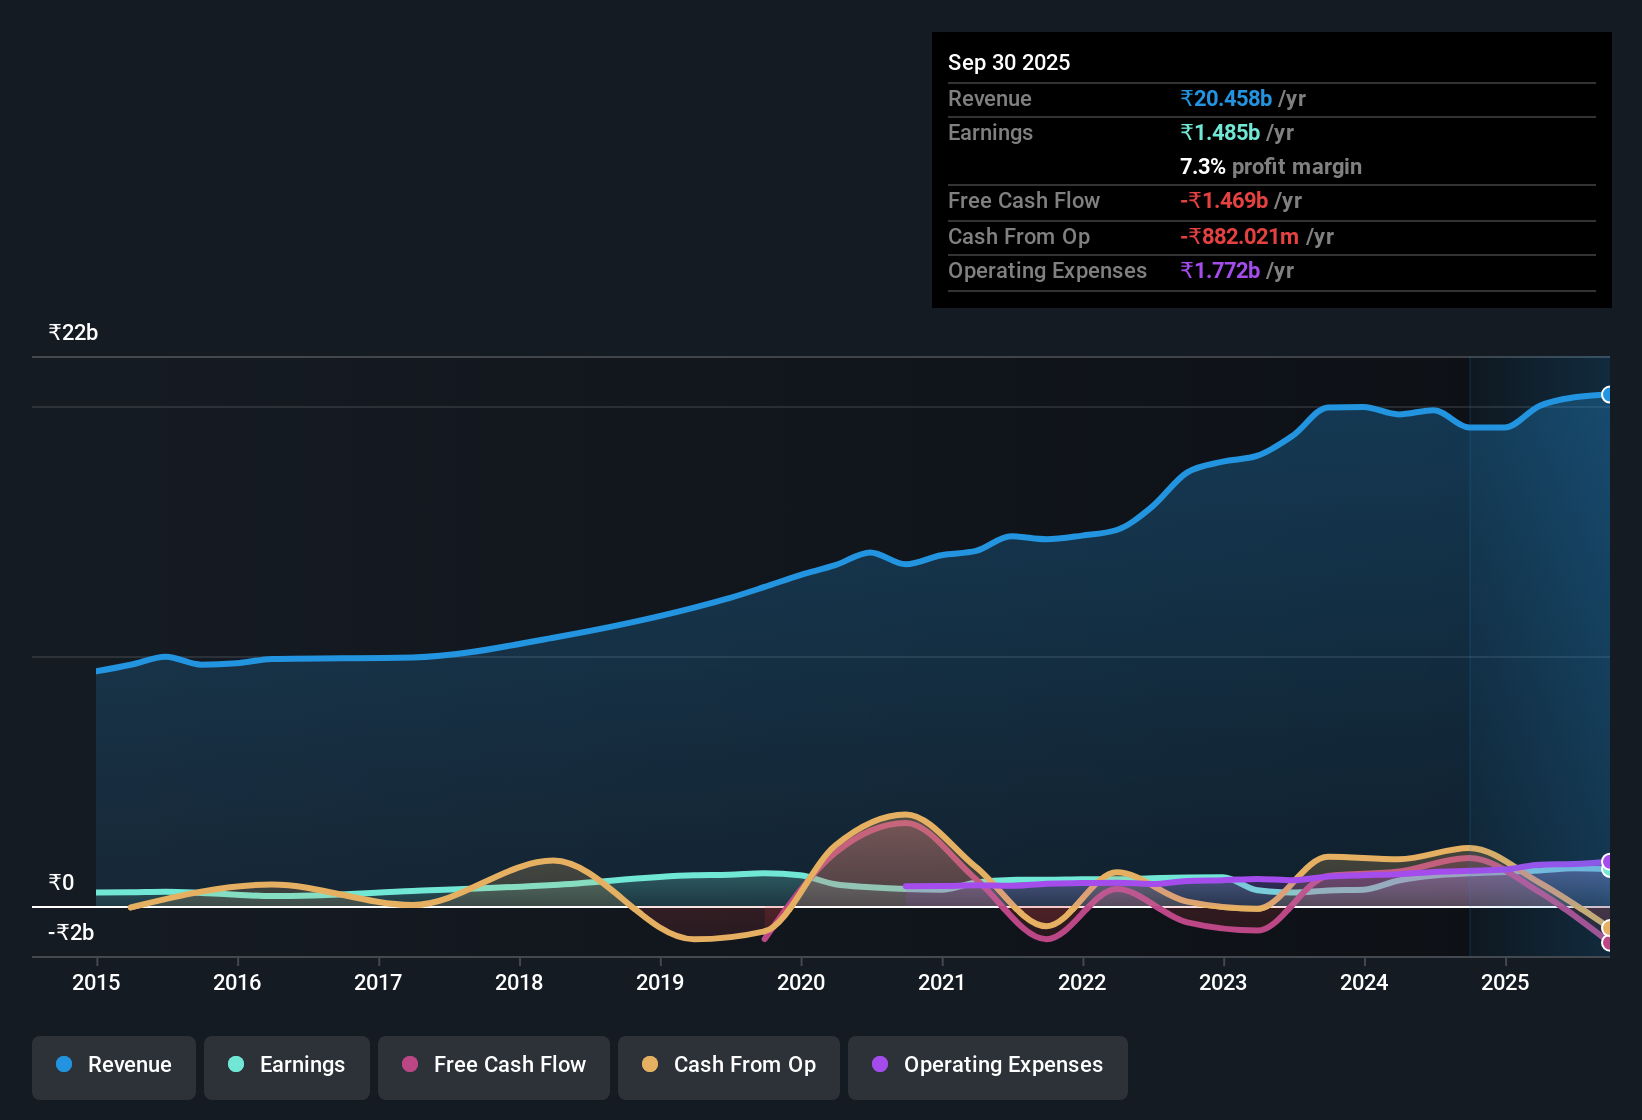Toggle the Earnings series off

[x=287, y=1066]
